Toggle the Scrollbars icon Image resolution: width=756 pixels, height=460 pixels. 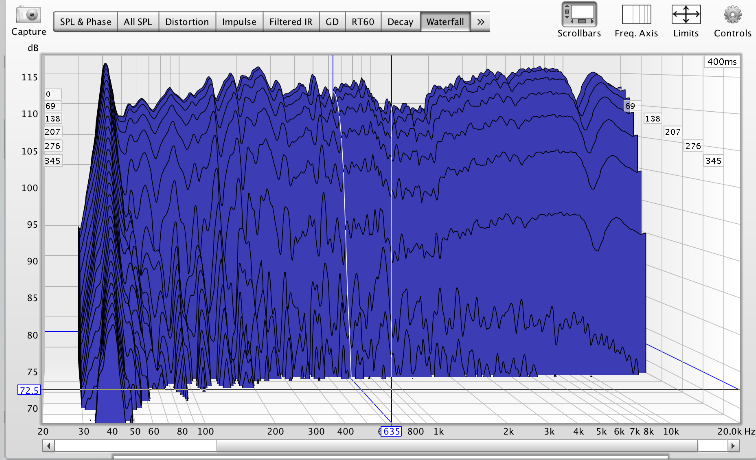(x=579, y=14)
